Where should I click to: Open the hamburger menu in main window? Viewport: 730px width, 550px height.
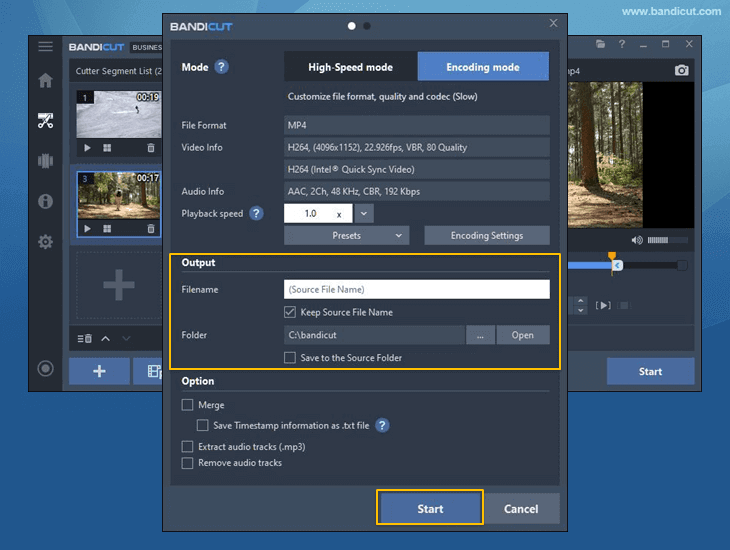(x=45, y=46)
